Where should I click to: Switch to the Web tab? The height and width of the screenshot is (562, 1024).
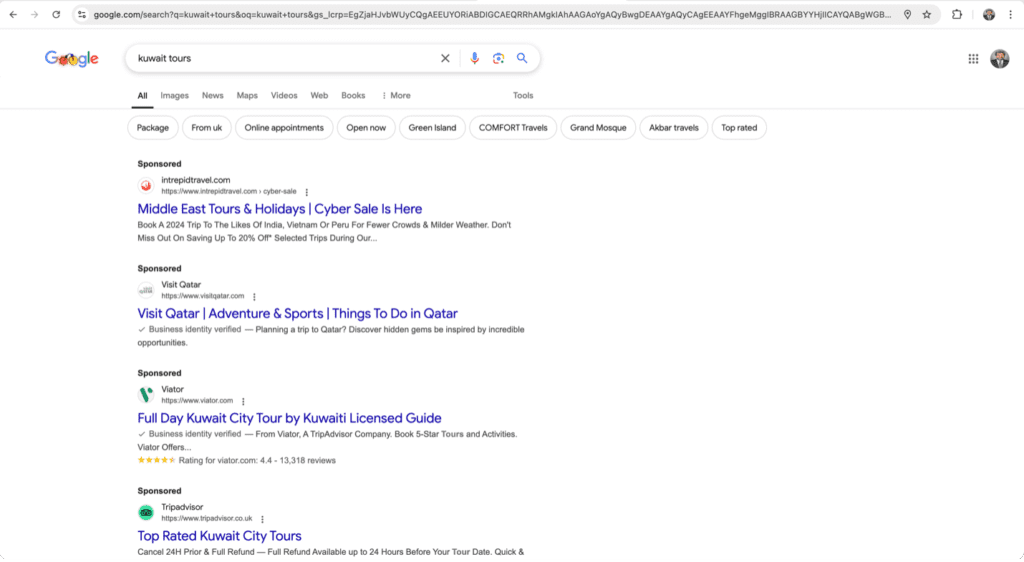pos(319,95)
